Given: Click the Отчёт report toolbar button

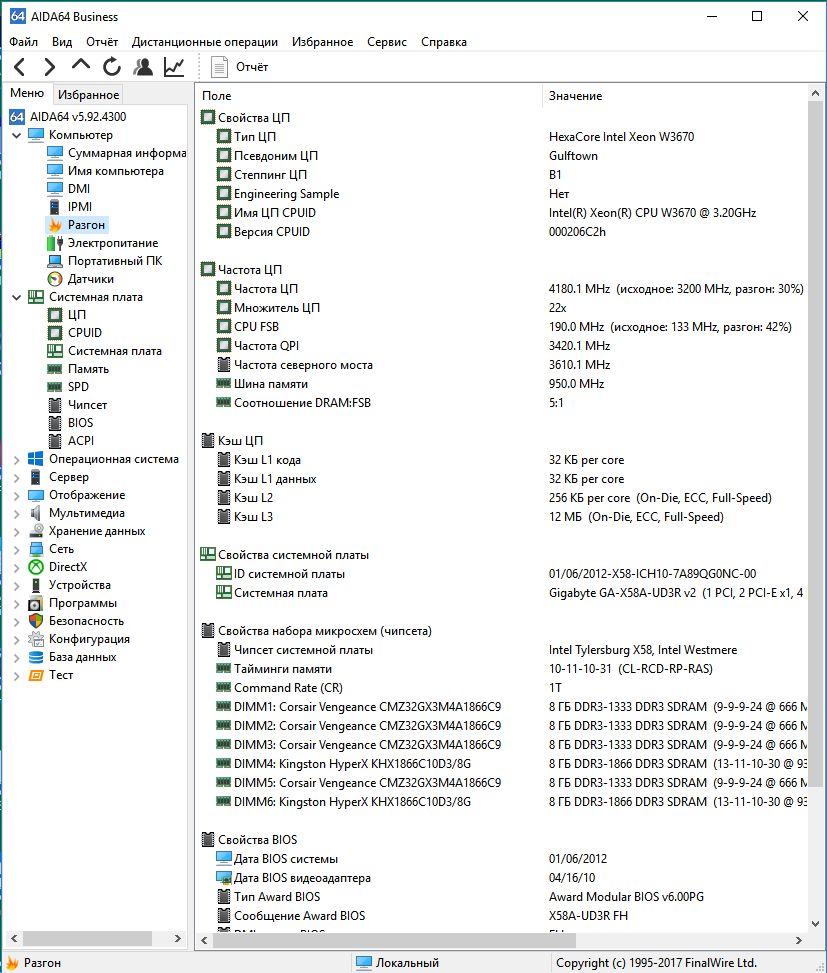Looking at the screenshot, I should [239, 66].
